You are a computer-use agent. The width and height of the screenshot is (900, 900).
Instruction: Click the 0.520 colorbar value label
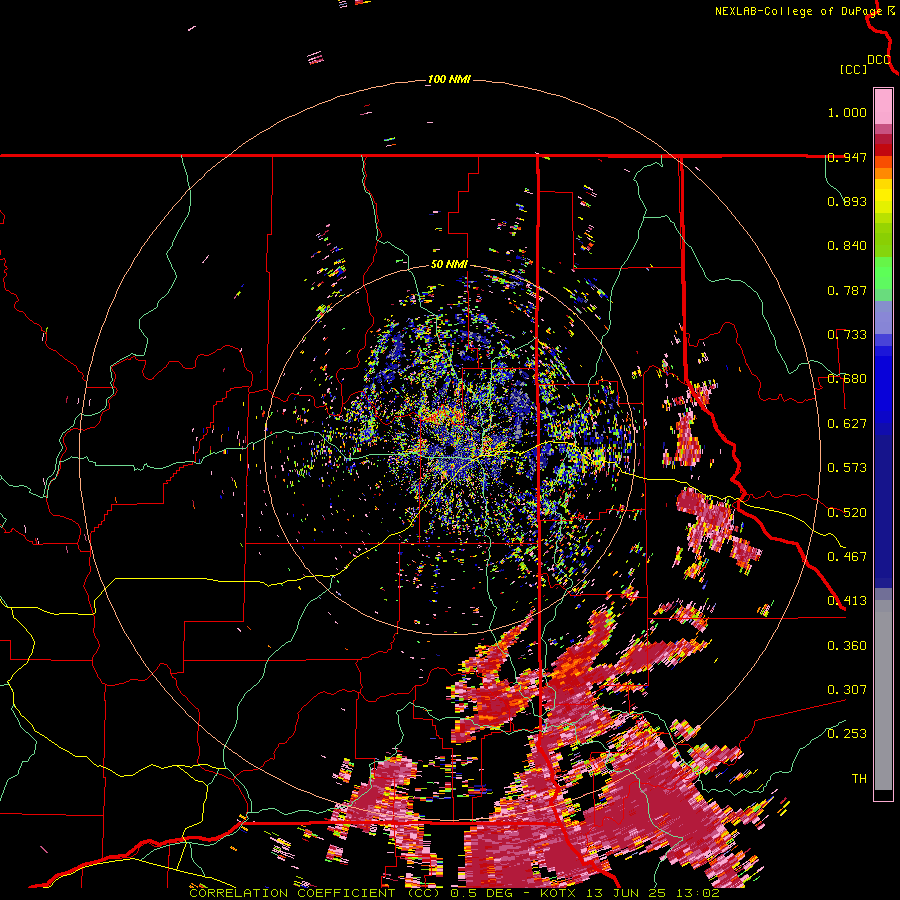(847, 513)
